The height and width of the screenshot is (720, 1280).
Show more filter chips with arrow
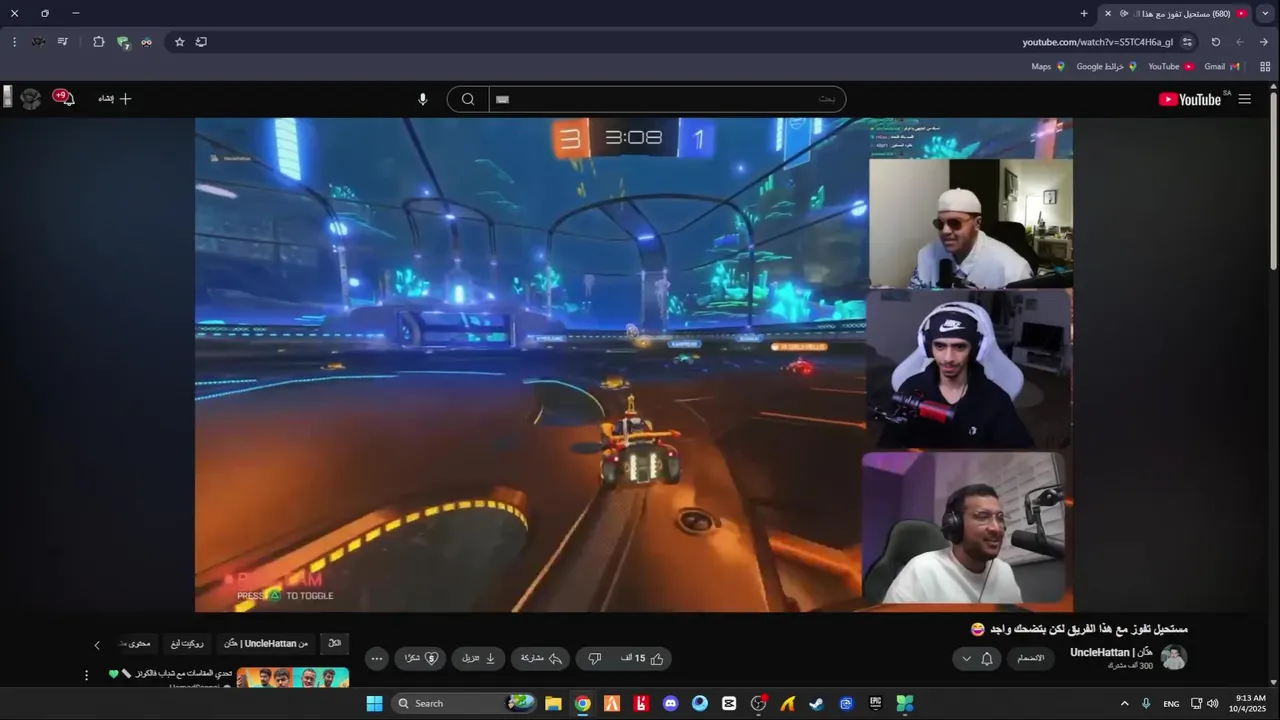click(x=97, y=645)
